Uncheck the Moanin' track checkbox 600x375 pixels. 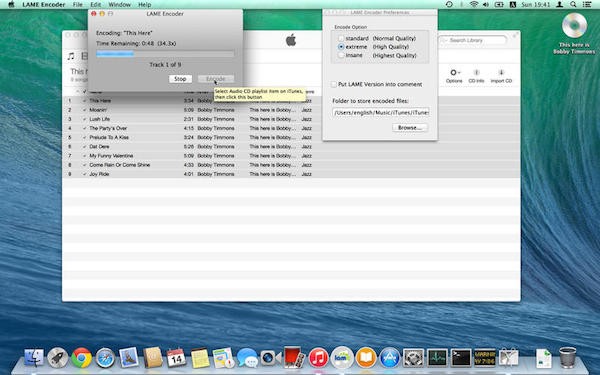pyautogui.click(x=84, y=110)
